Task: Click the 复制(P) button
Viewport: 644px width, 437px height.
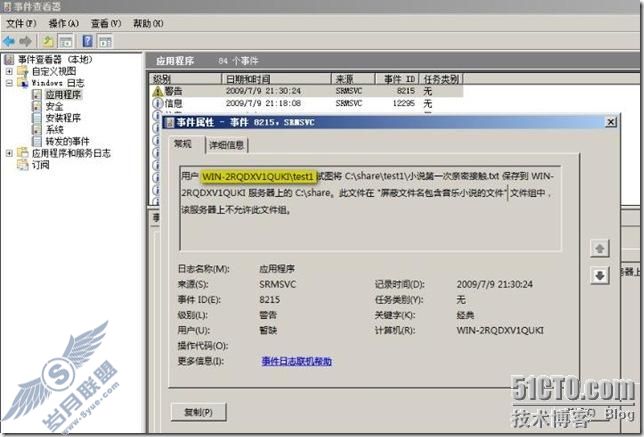Action: (198, 412)
